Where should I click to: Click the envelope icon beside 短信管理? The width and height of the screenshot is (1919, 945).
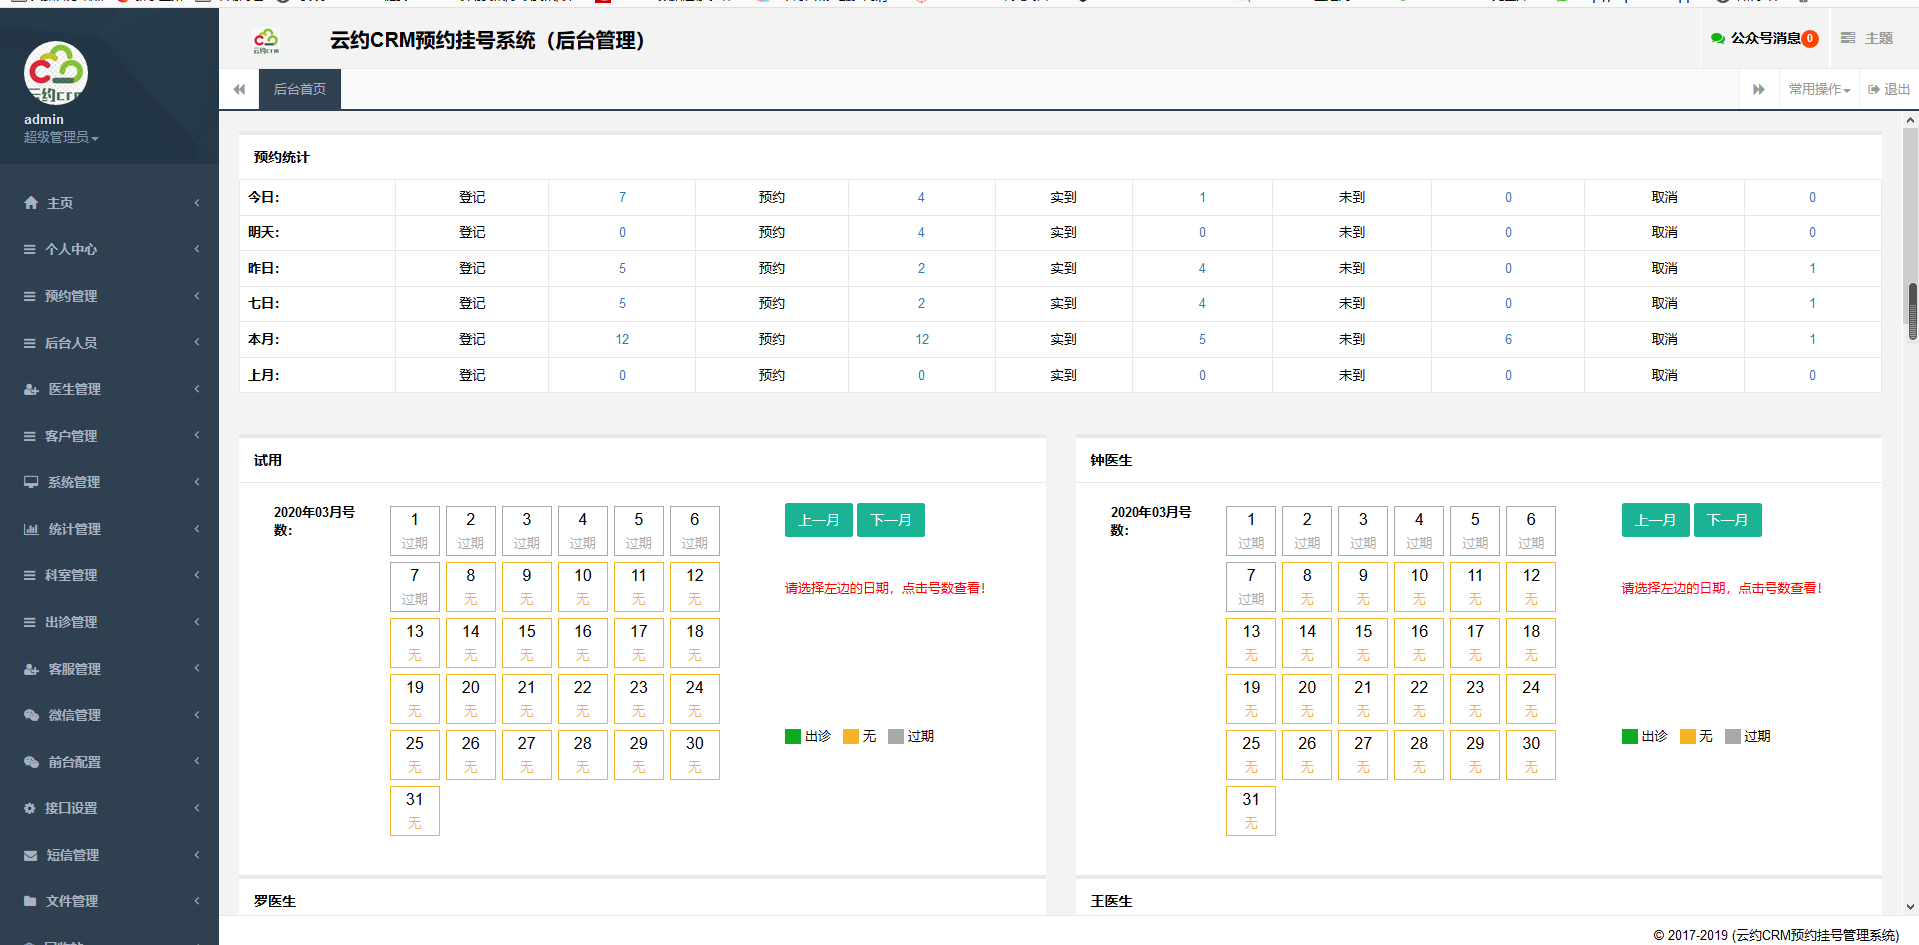[31, 855]
